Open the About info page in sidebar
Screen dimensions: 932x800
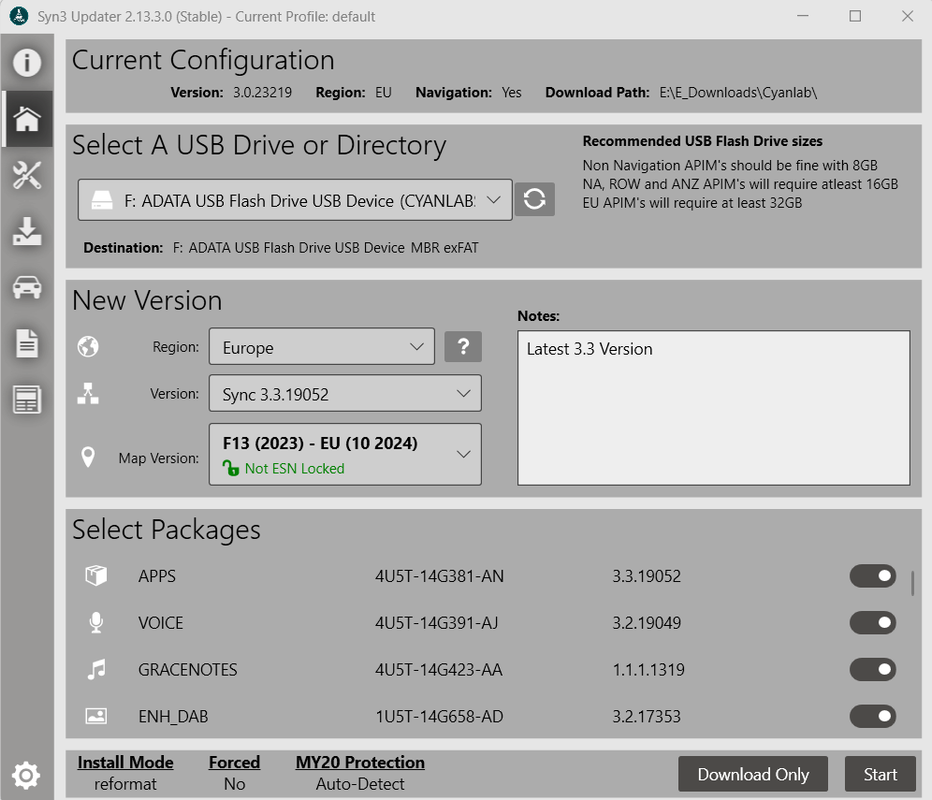pyautogui.click(x=27, y=62)
